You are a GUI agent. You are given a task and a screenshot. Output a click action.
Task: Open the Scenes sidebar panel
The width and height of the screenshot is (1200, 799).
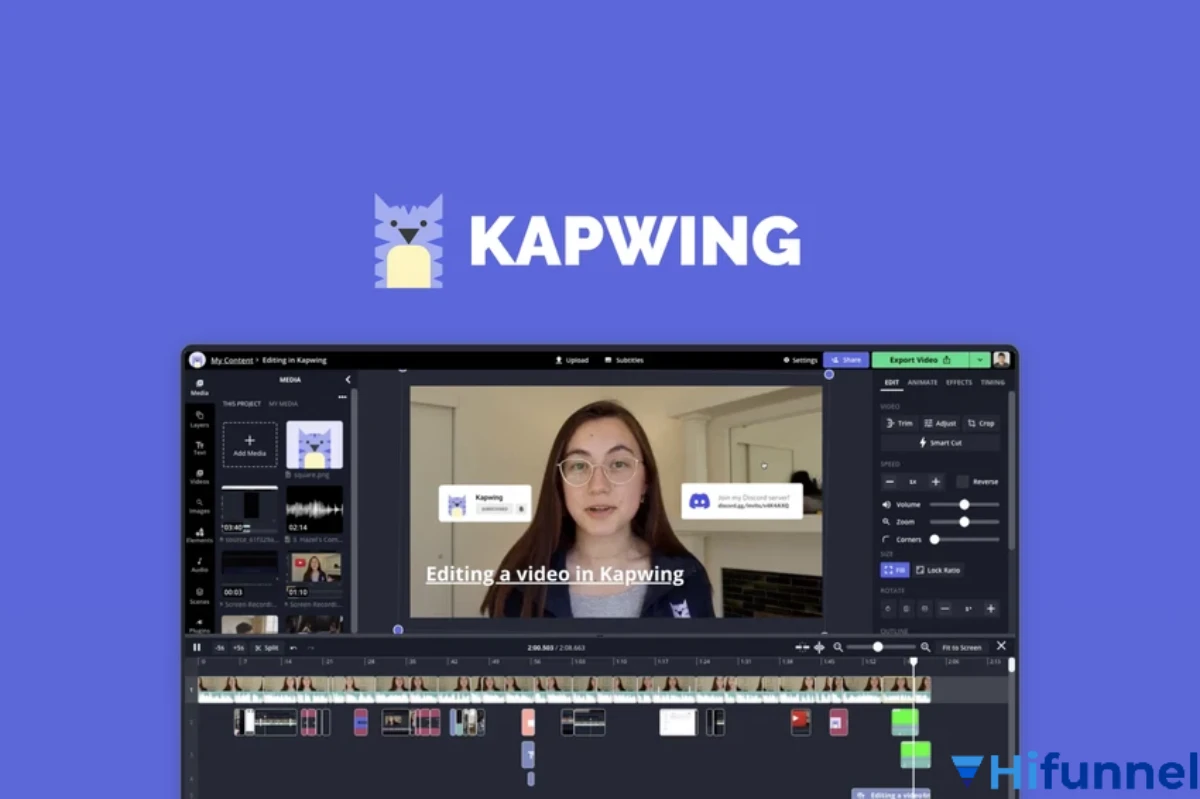[200, 595]
